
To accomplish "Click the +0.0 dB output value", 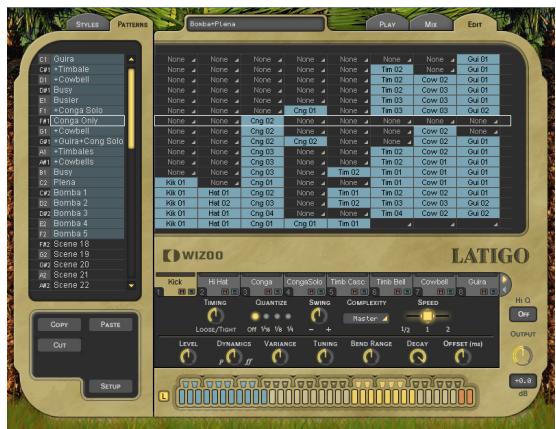I will (523, 381).
